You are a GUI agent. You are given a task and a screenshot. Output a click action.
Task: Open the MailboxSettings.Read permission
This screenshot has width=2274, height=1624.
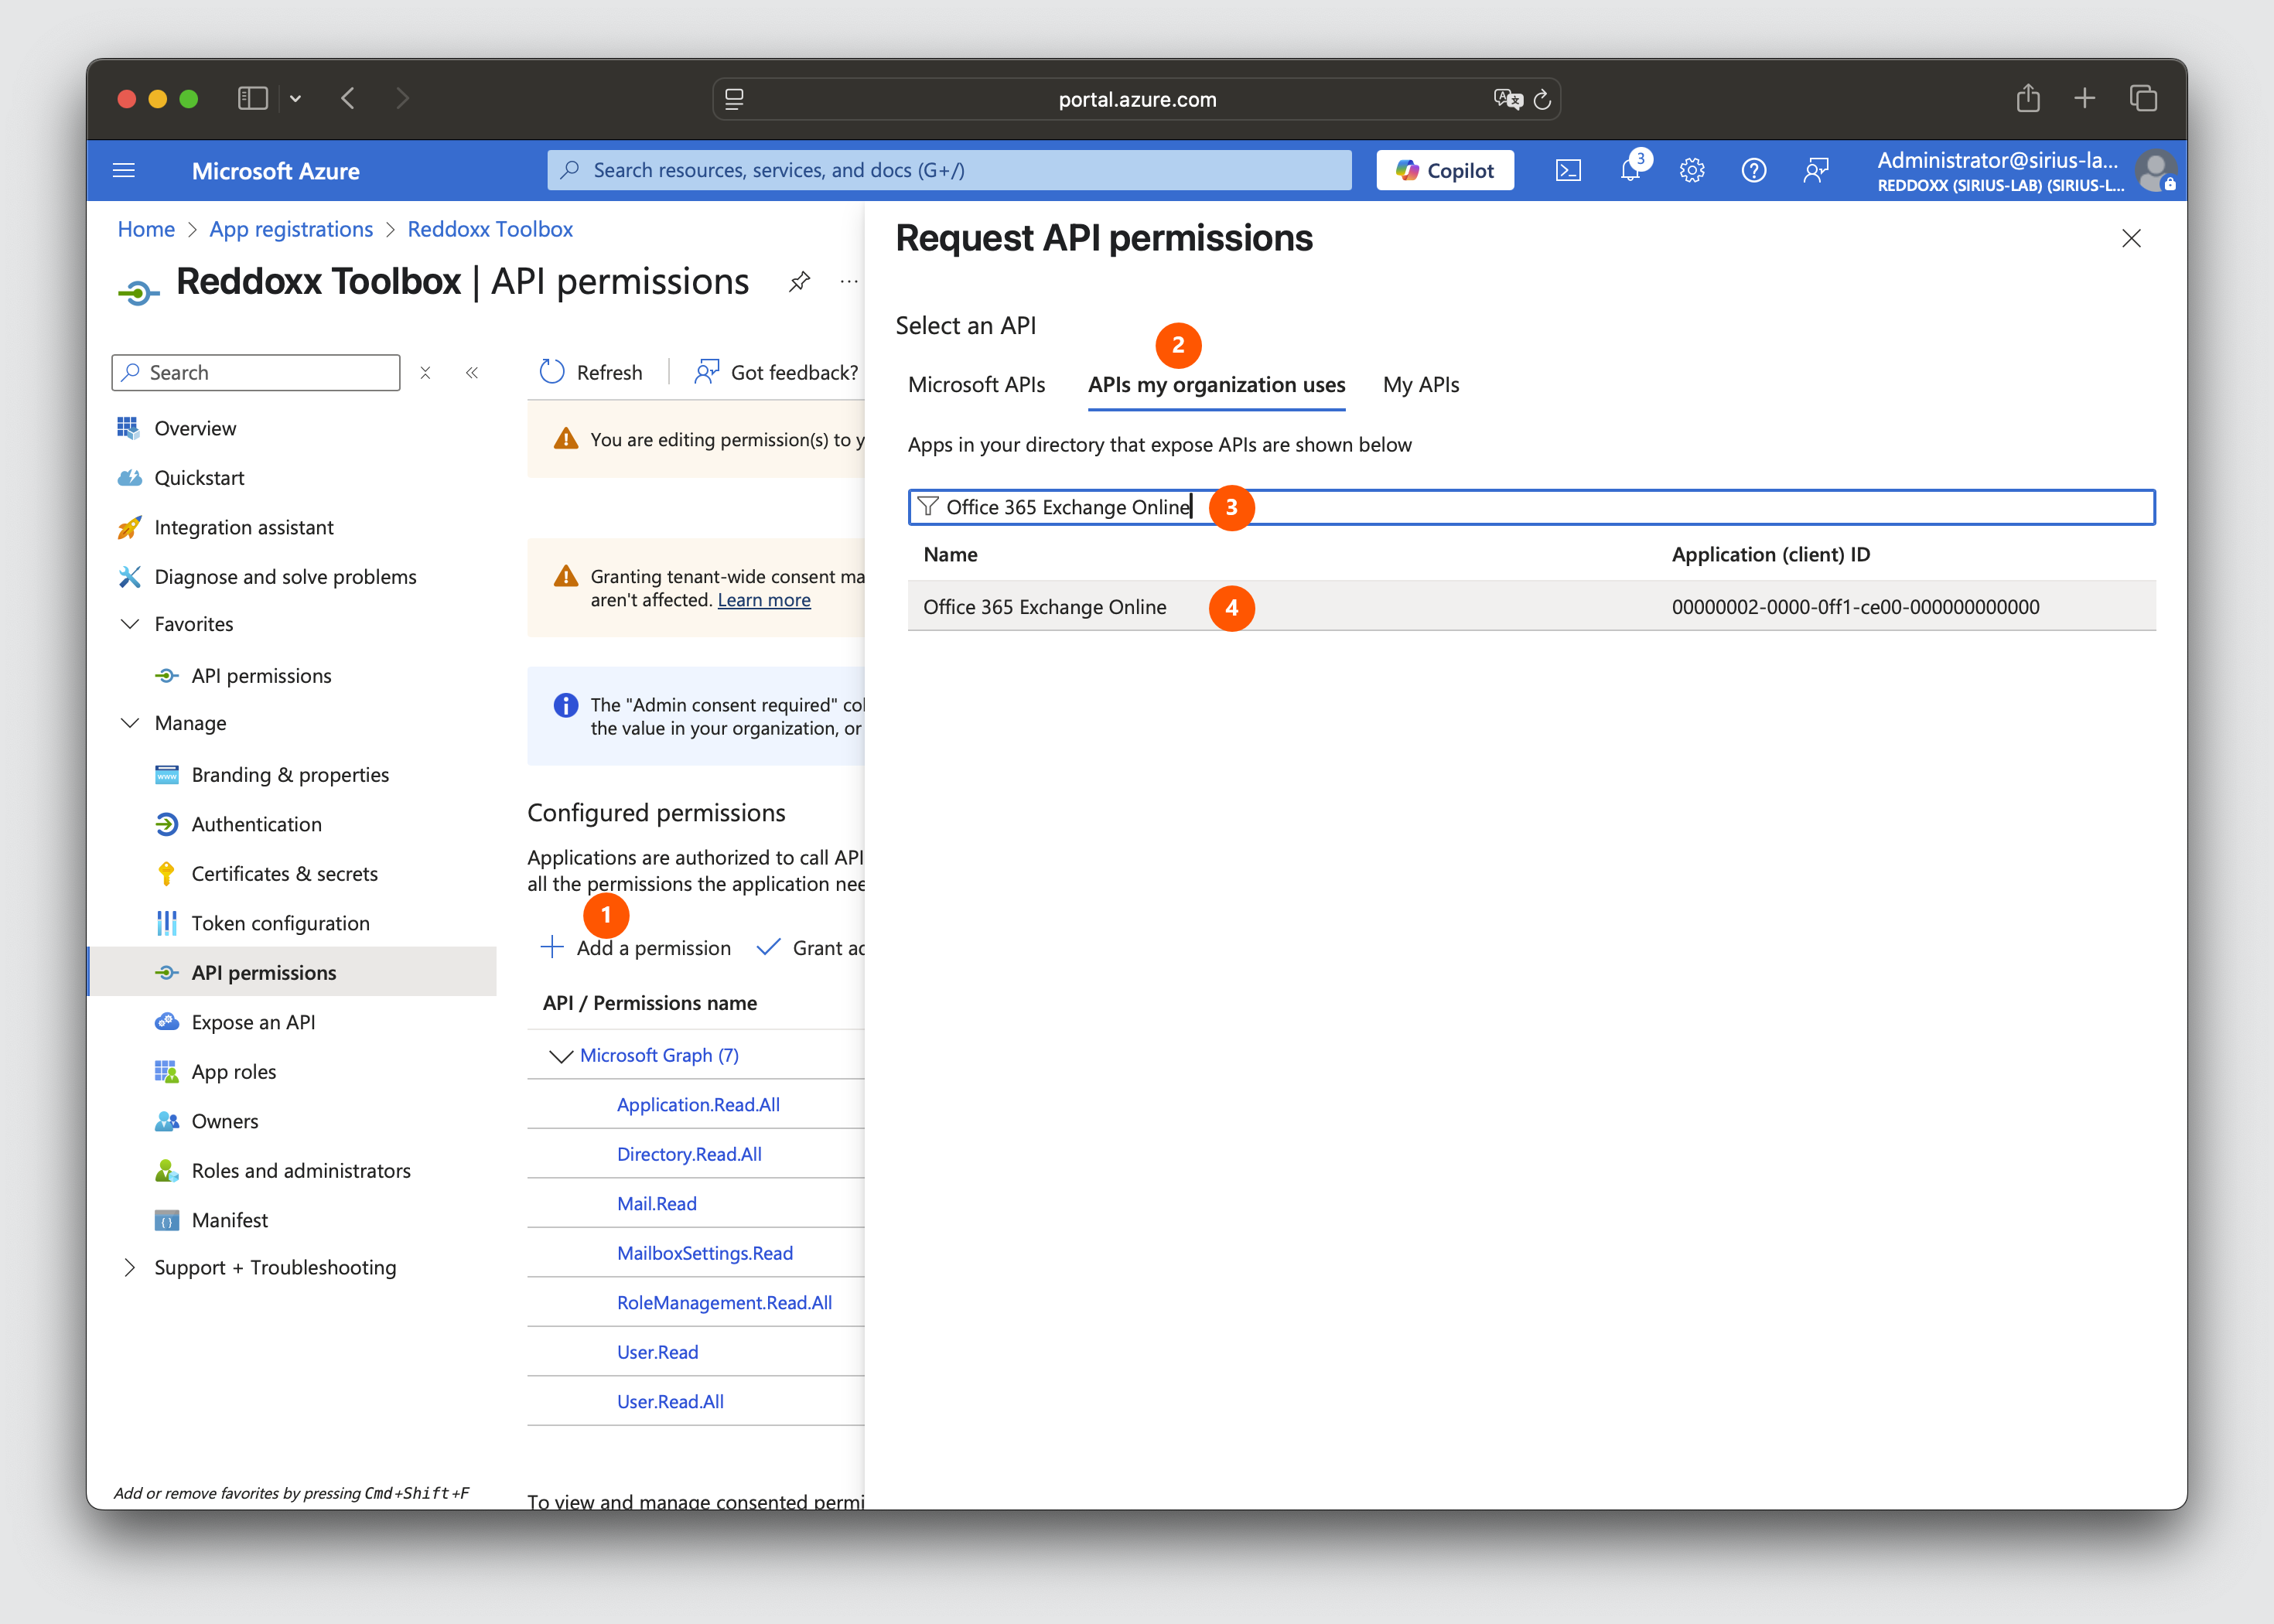click(705, 1253)
